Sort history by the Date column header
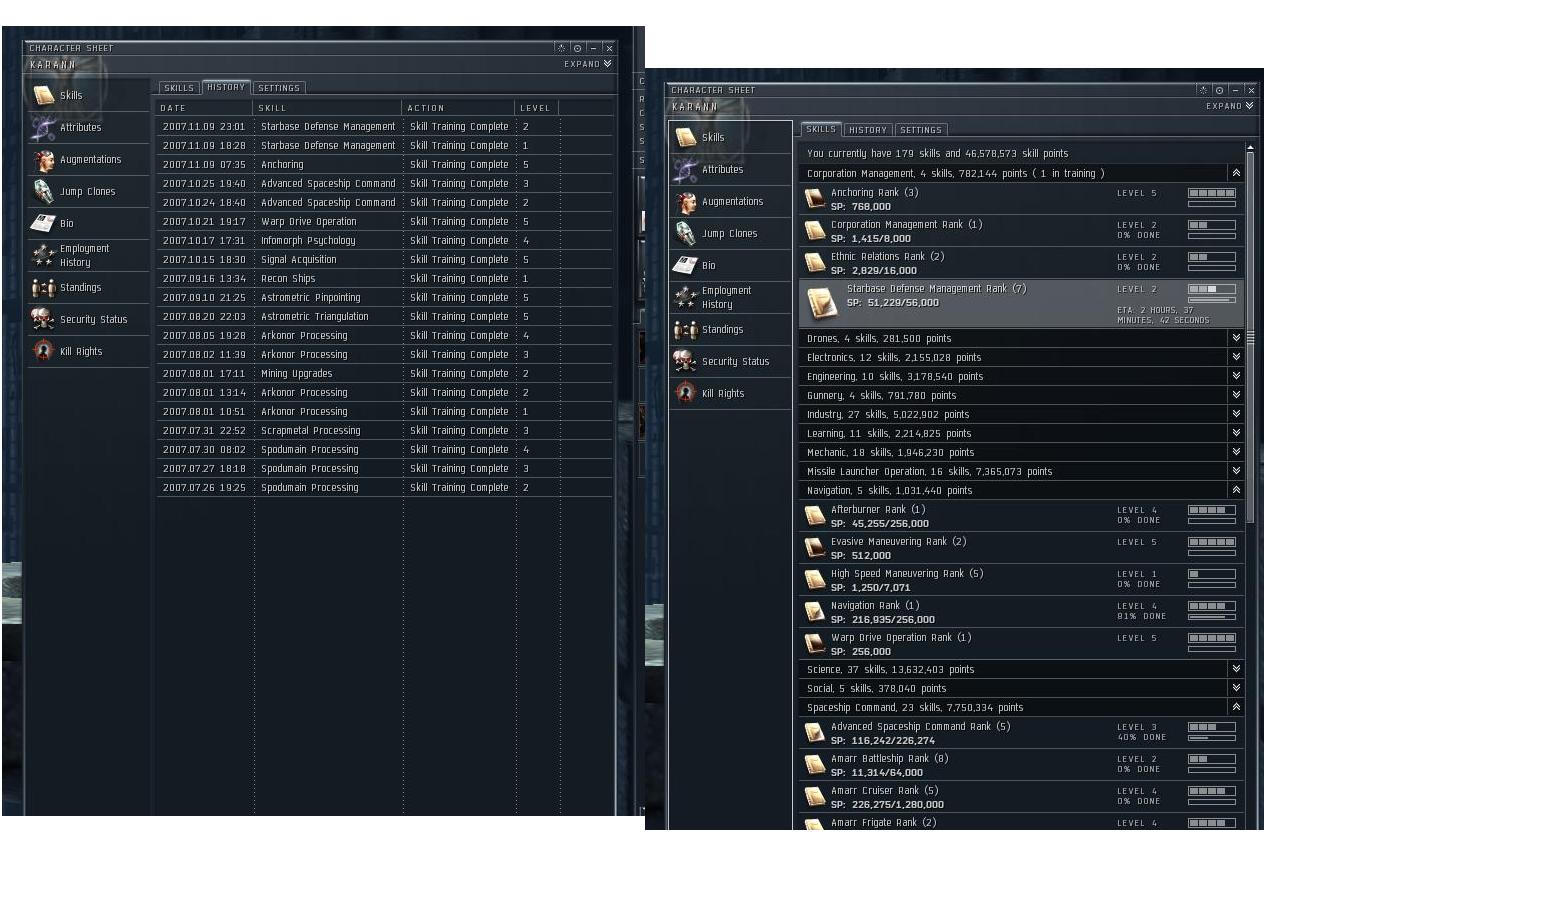Image resolution: width=1566 pixels, height=902 pixels. coord(205,108)
